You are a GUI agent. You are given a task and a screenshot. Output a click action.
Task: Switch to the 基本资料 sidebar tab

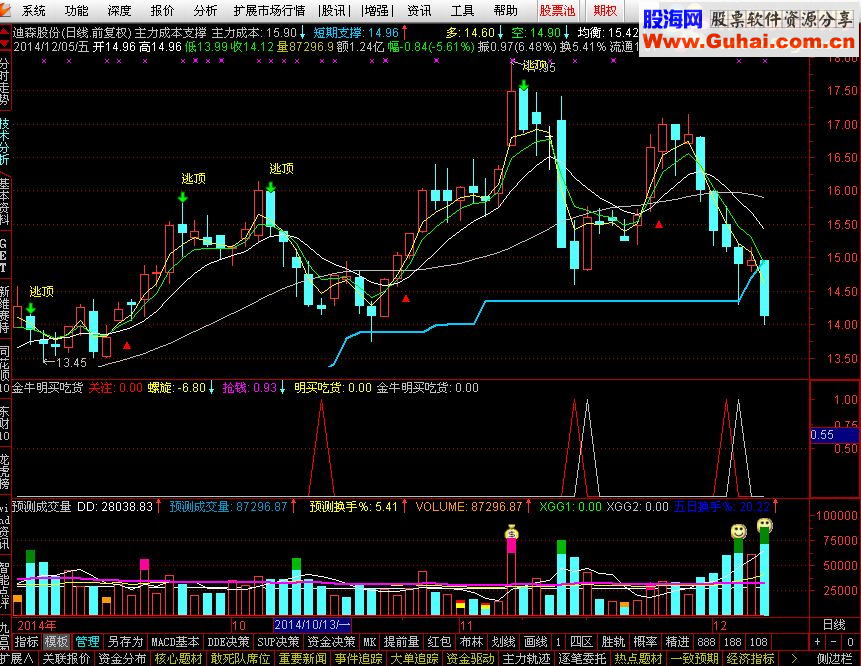[4, 201]
